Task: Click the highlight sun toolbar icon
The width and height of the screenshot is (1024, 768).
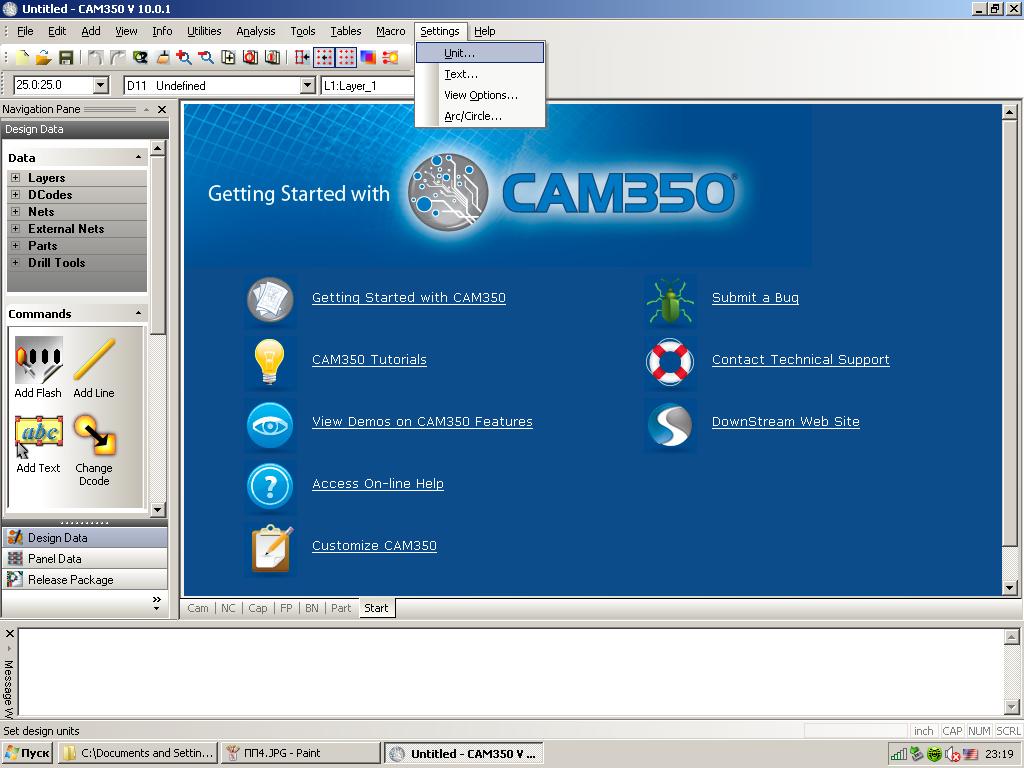Action: pos(391,57)
